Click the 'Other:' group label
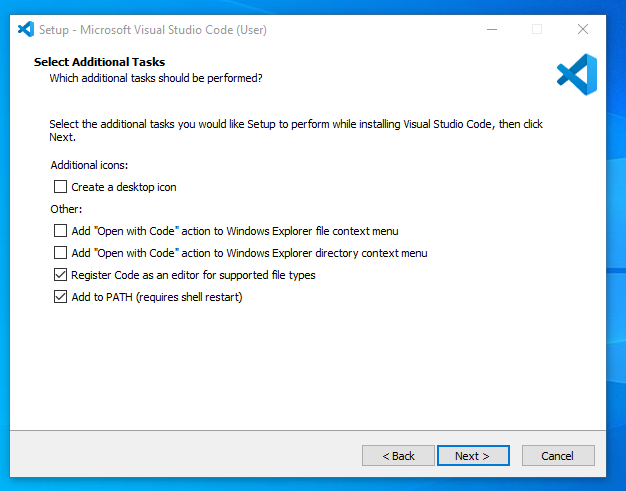This screenshot has width=626, height=491. 66,209
